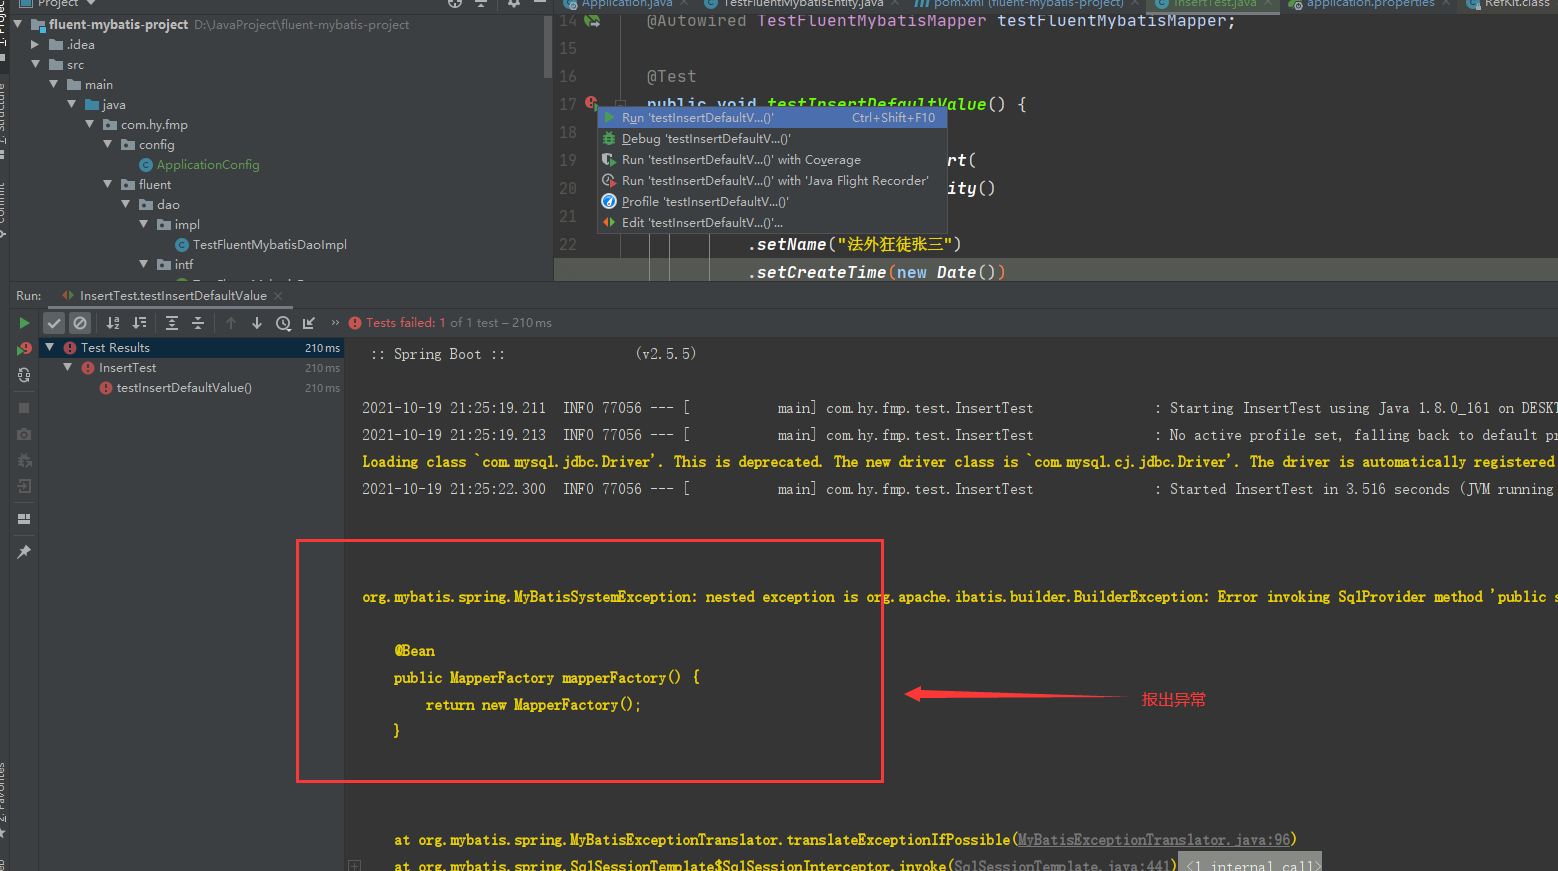Run 'testInsertDefaultV...()' from context menu
Image resolution: width=1558 pixels, height=871 pixels.
point(772,118)
